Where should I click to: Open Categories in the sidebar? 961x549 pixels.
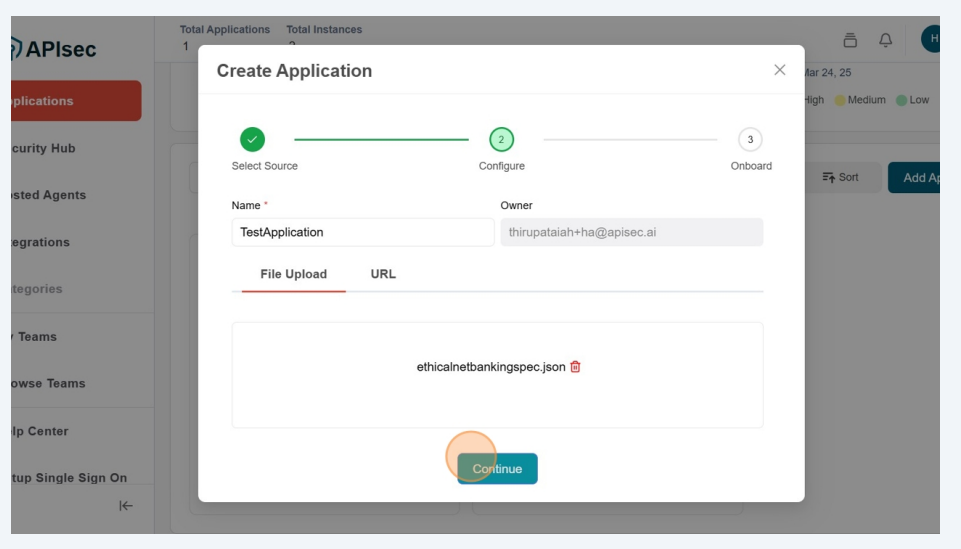click(37, 289)
